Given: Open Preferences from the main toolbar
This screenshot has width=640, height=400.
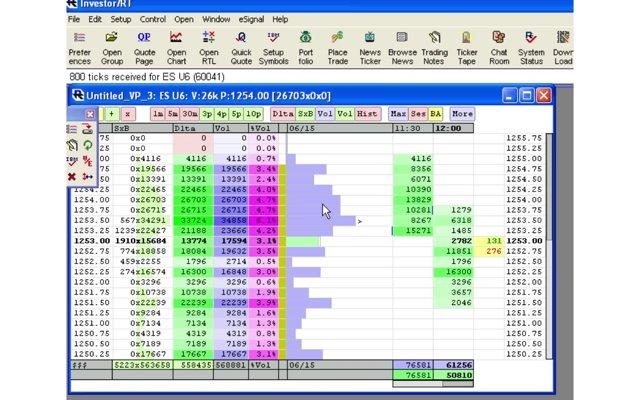Looking at the screenshot, I should pos(80,48).
